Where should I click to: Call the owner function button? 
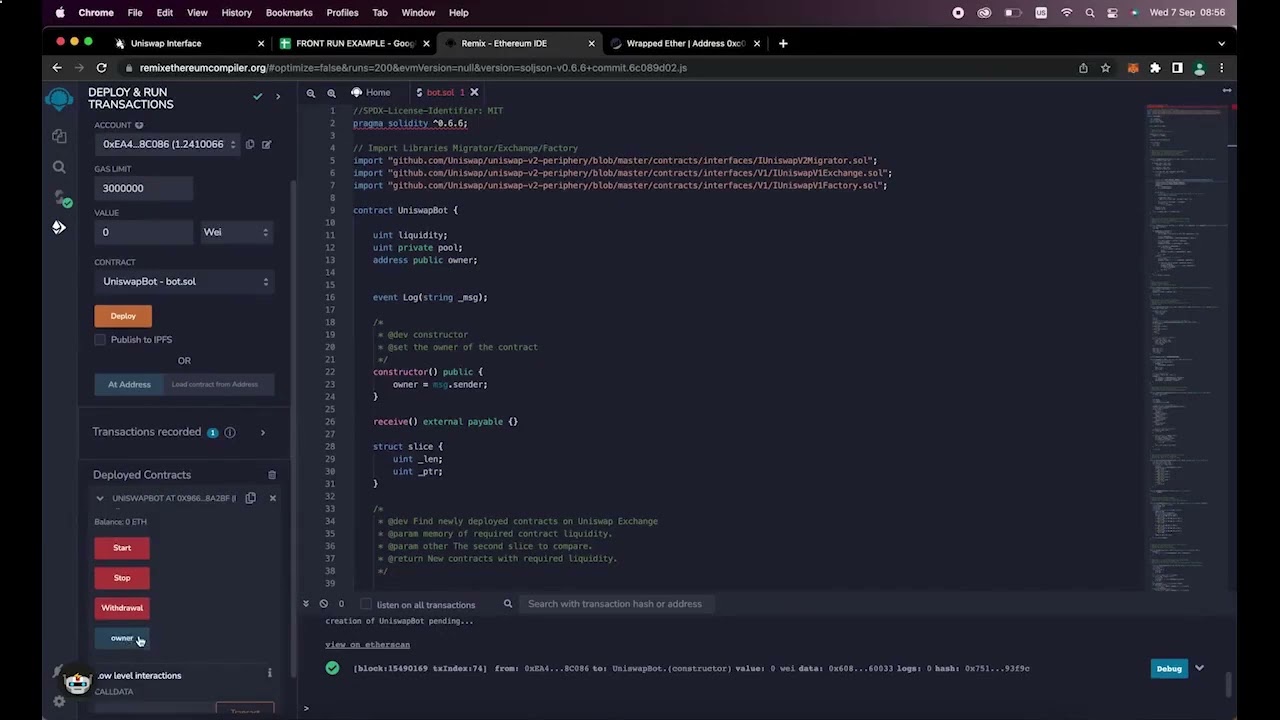[x=122, y=638]
